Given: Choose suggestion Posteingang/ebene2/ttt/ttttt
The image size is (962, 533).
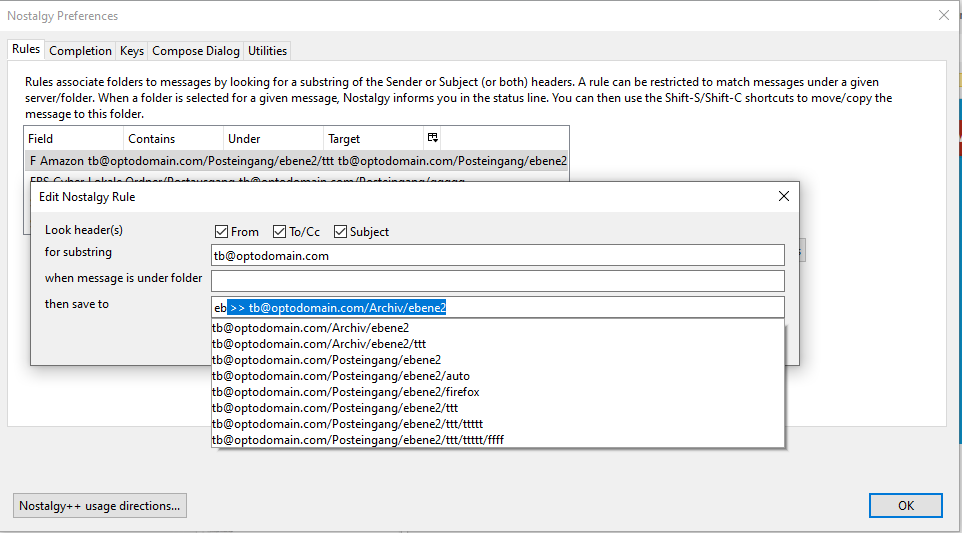Looking at the screenshot, I should (x=498, y=424).
